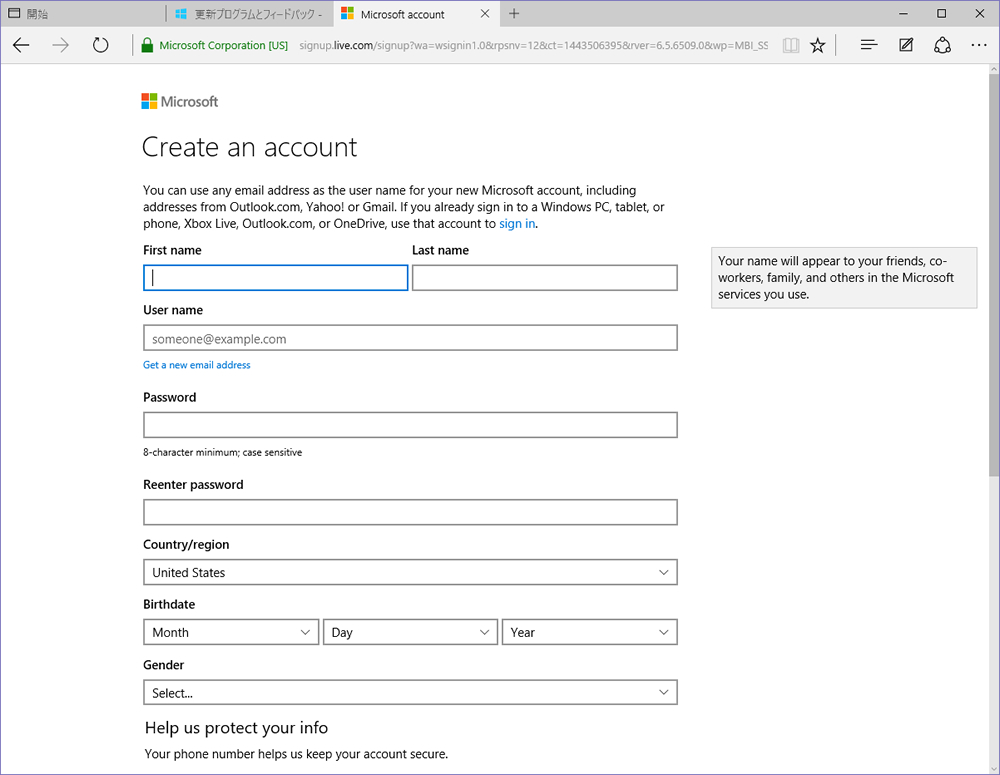The image size is (1000, 775).
Task: Switch to the 開始 tab
Action: coord(83,14)
